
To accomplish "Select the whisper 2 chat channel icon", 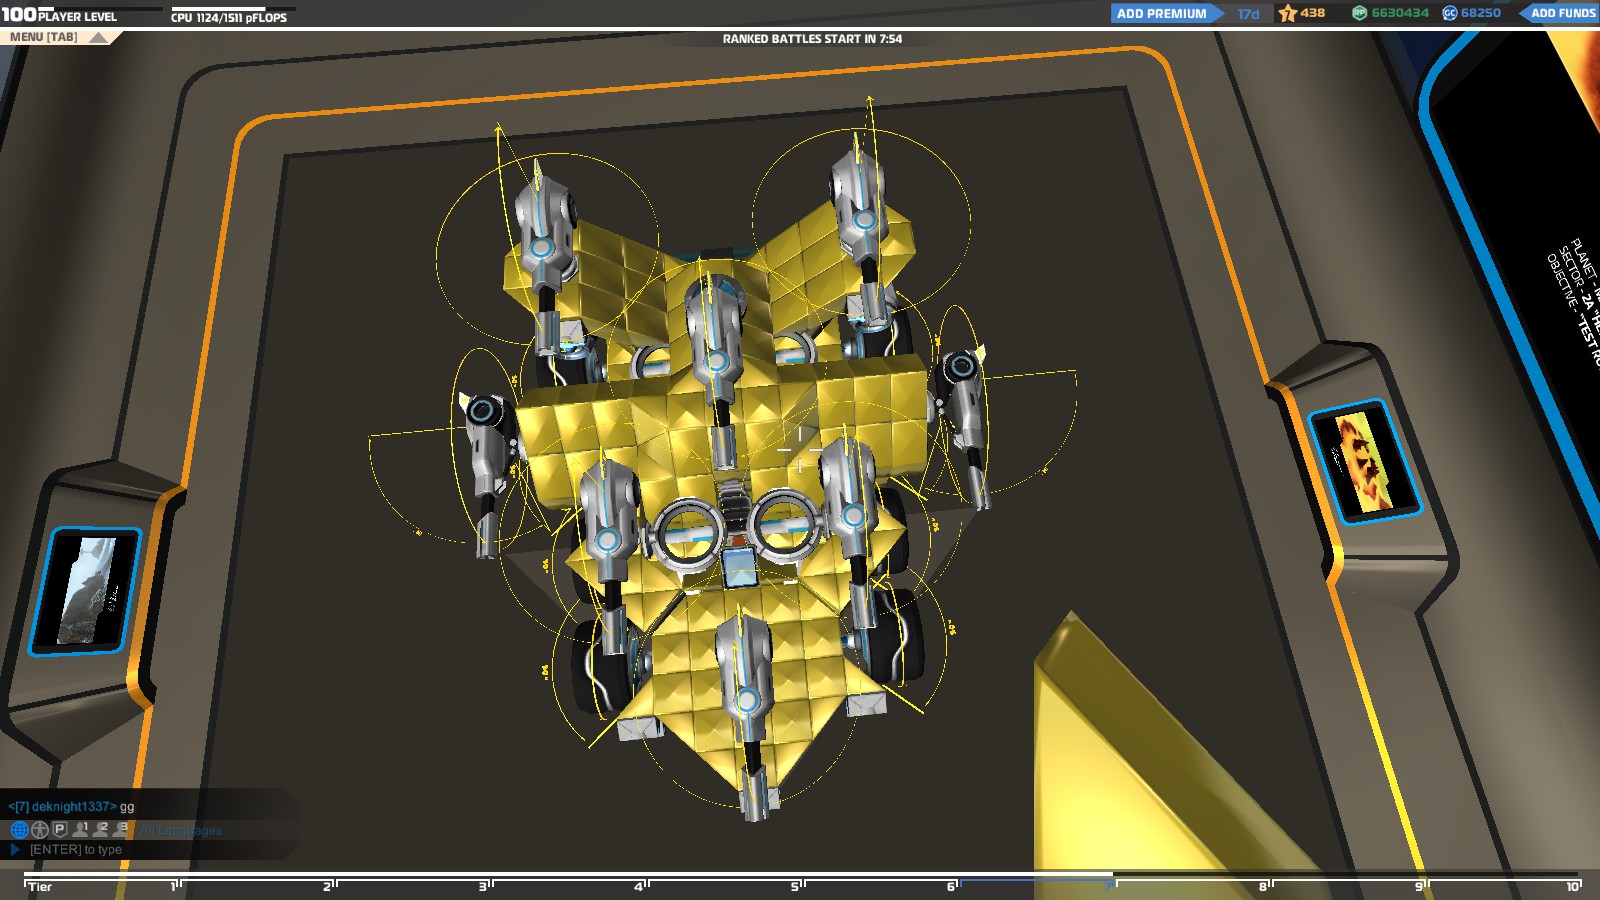I will tap(100, 830).
